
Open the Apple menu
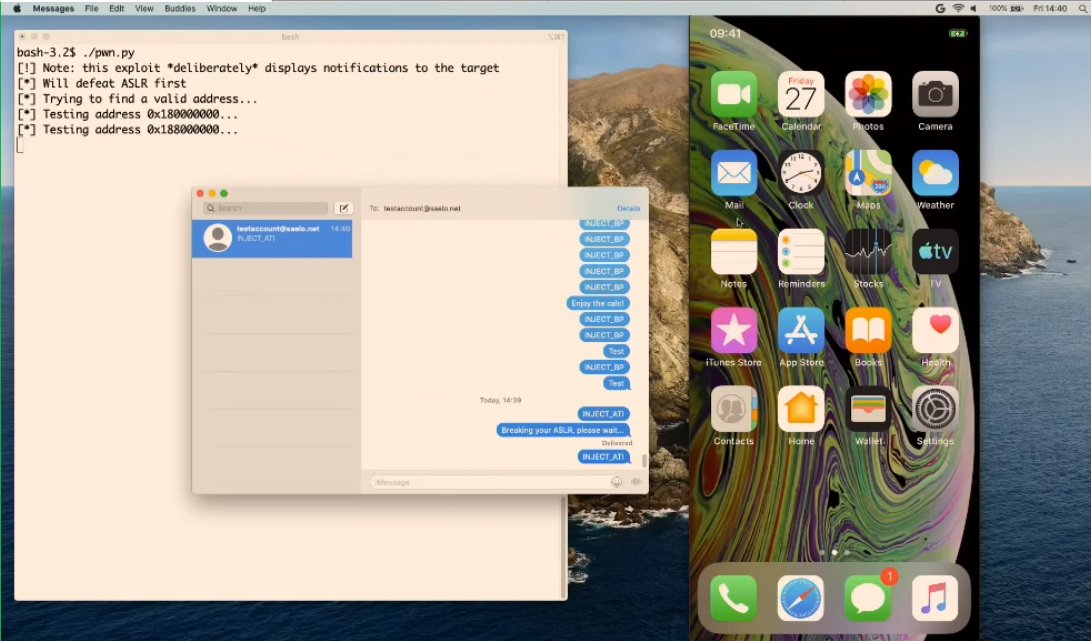tap(17, 8)
